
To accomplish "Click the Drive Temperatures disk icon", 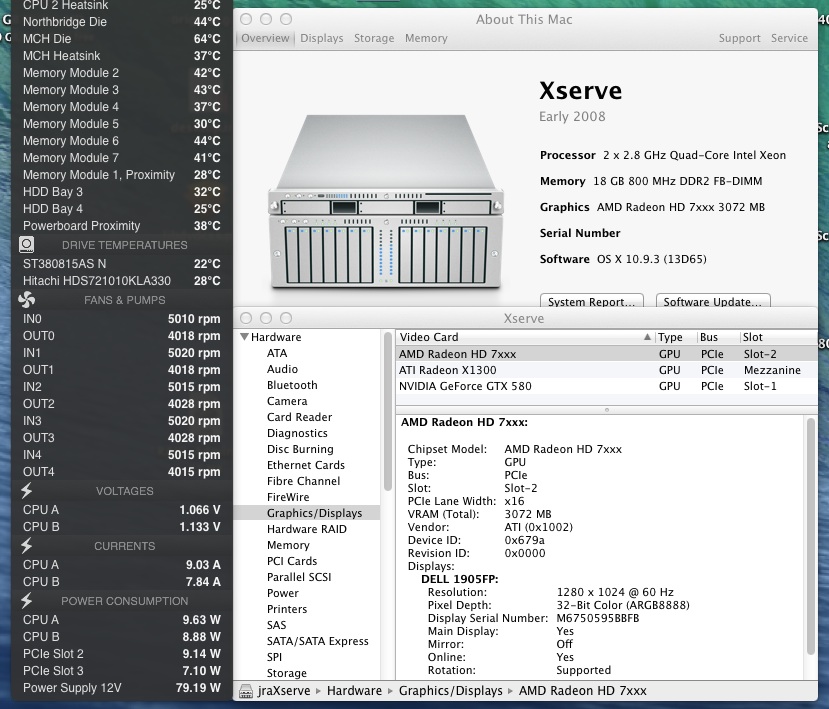I will point(27,245).
